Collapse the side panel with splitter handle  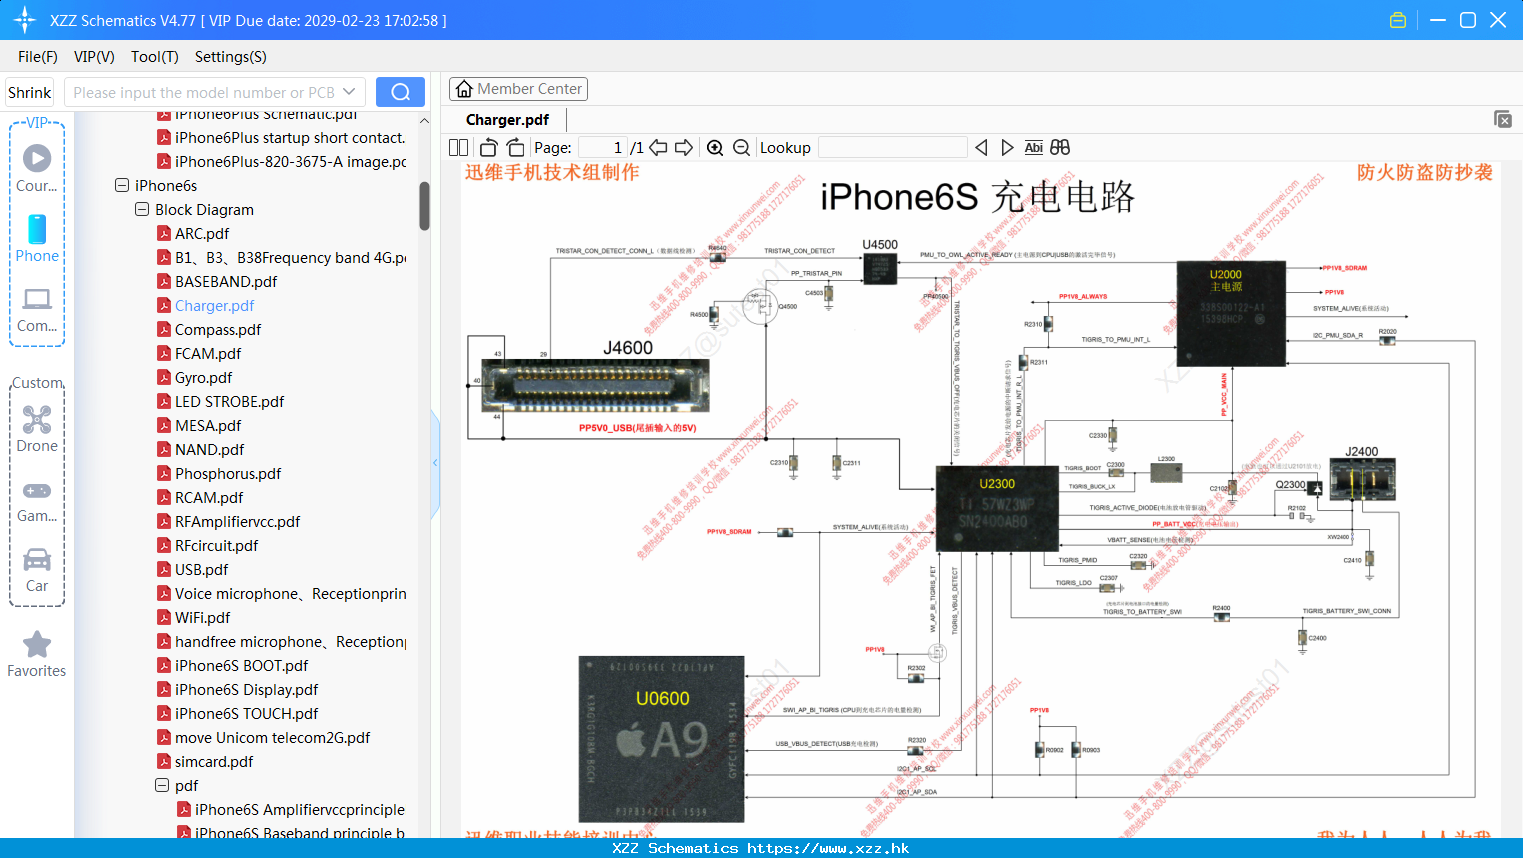pos(435,463)
